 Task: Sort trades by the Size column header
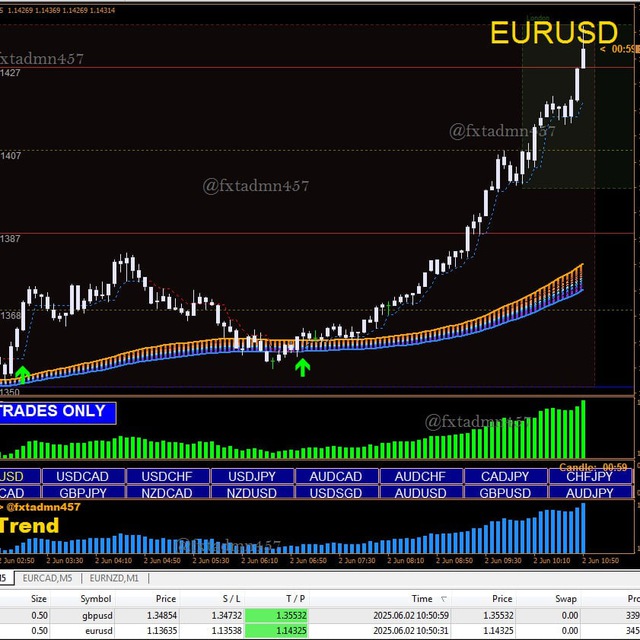point(39,599)
